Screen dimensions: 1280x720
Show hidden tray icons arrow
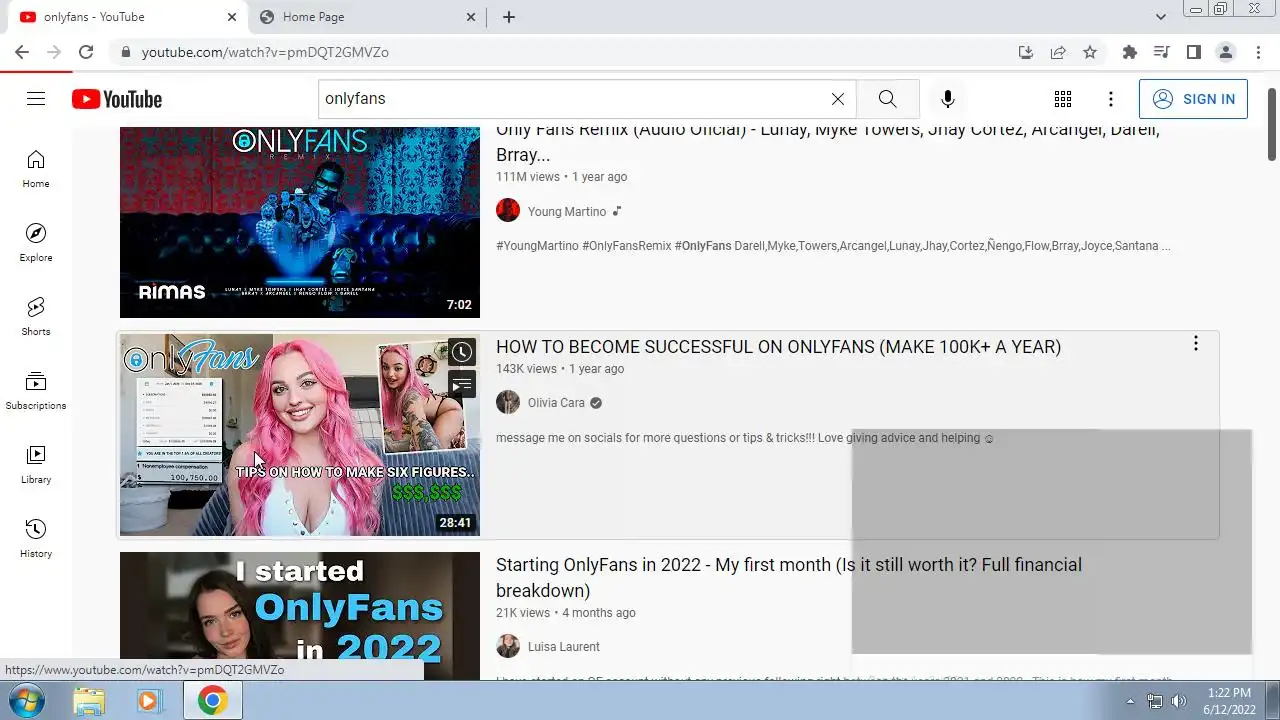(x=1130, y=701)
